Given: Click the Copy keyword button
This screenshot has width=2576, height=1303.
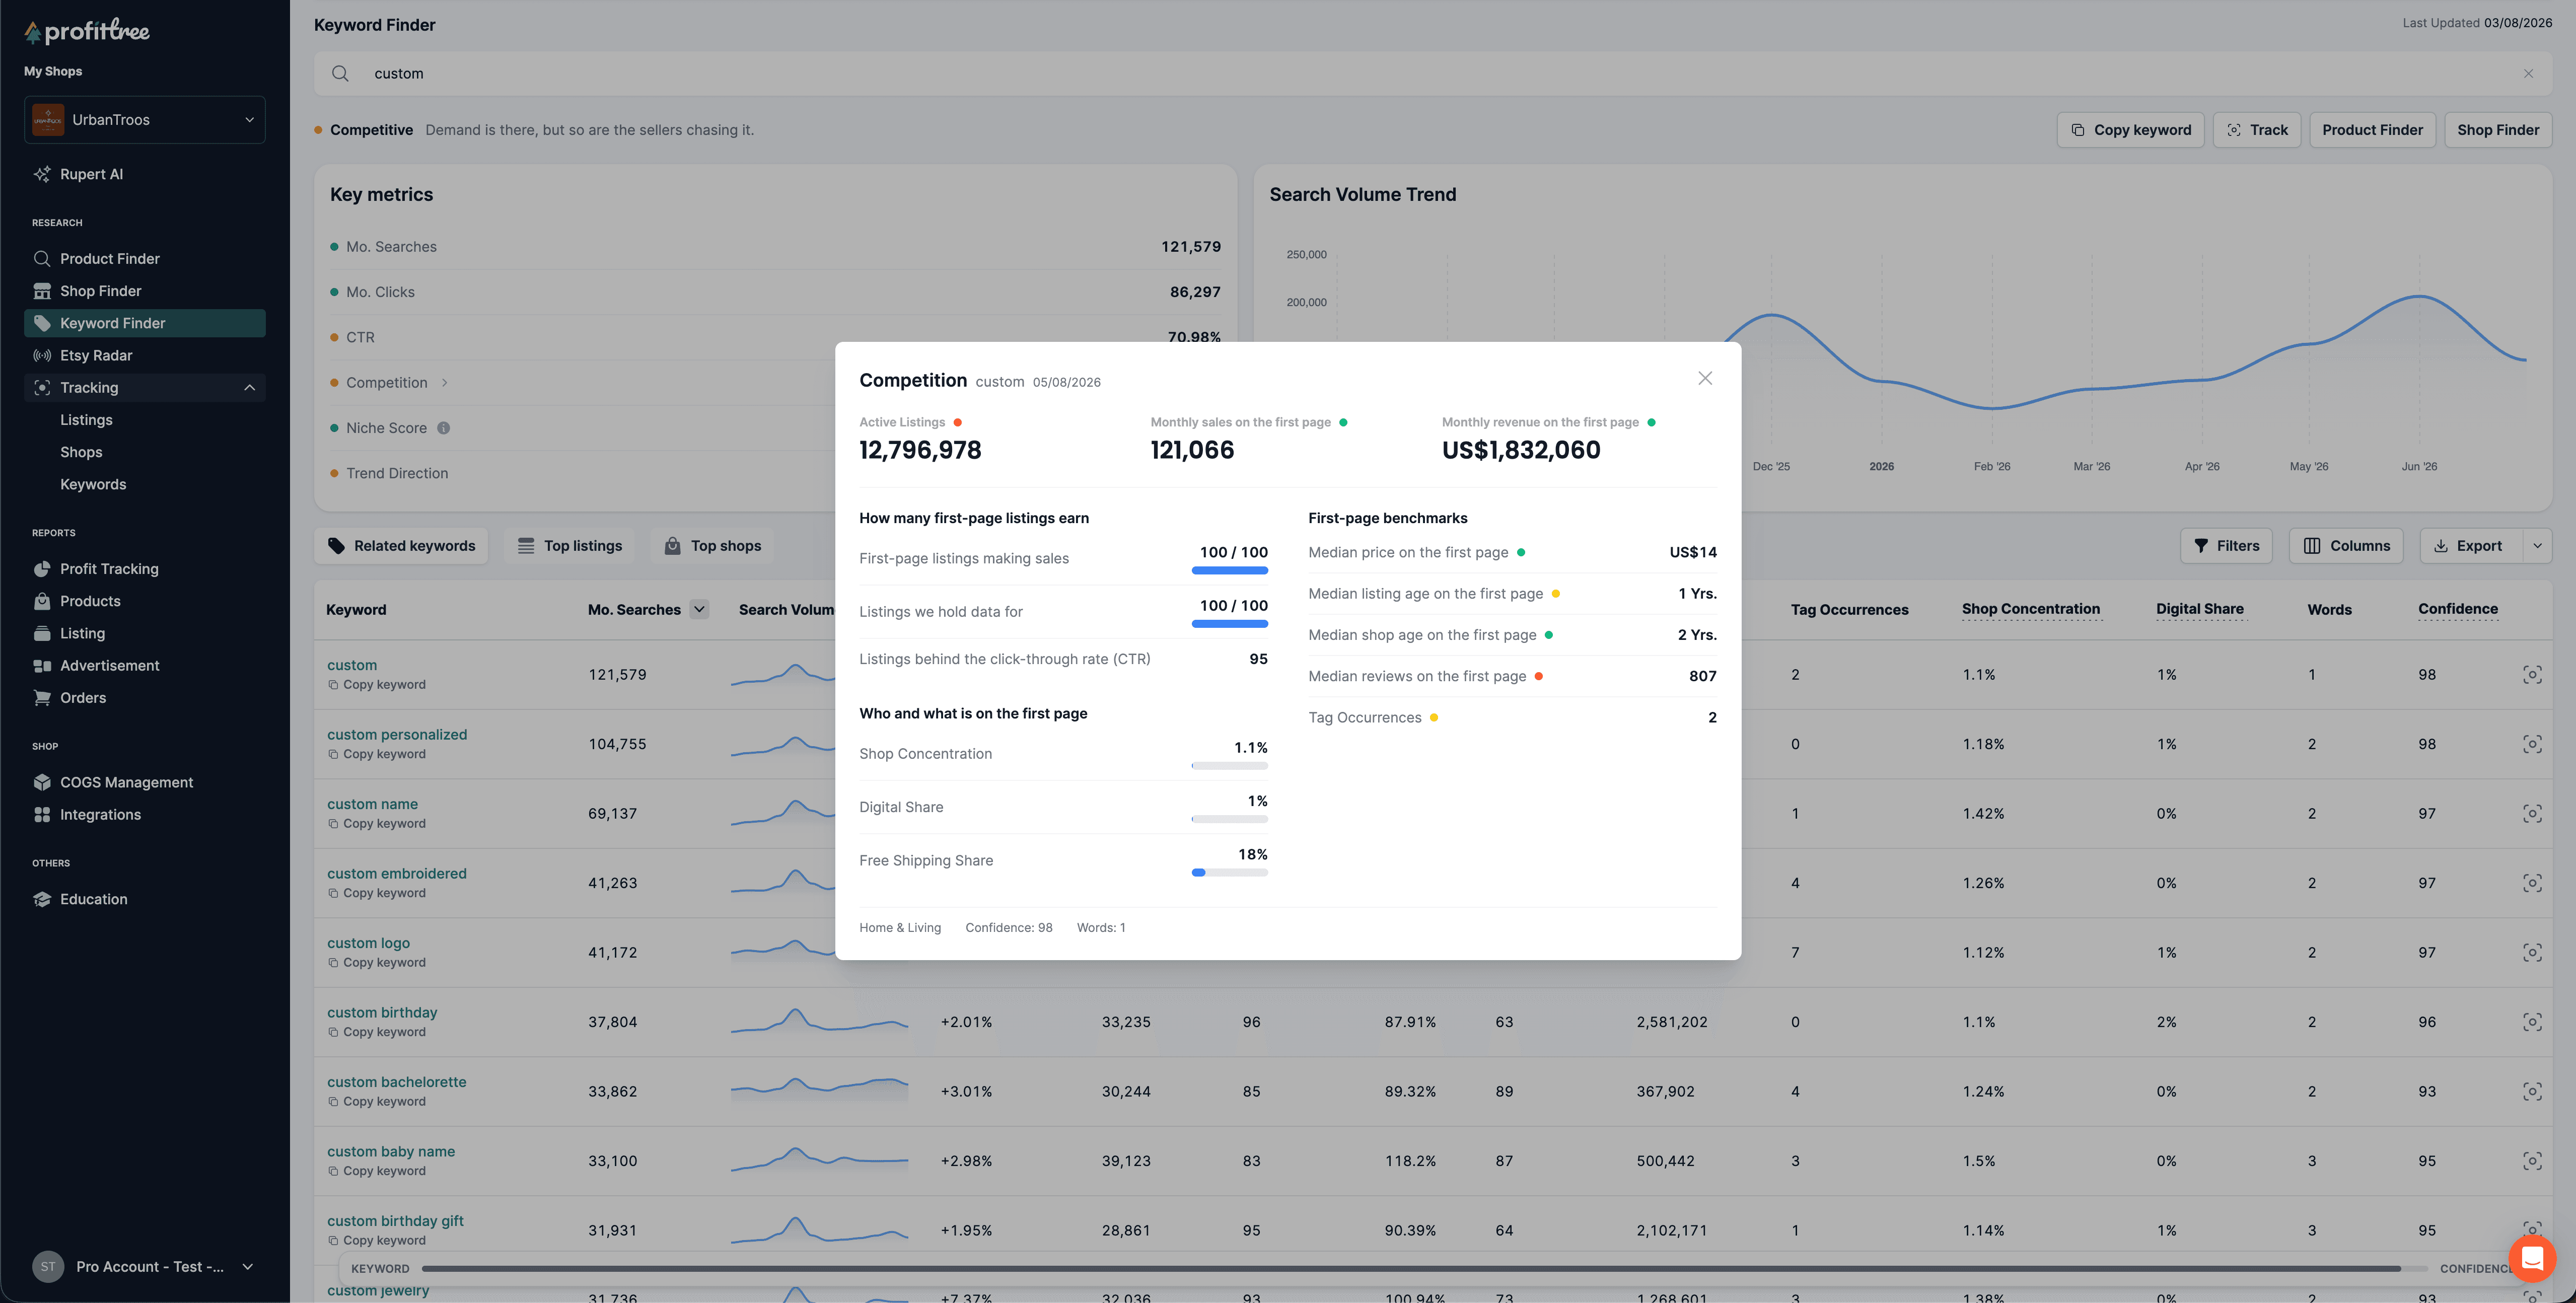Looking at the screenshot, I should click(x=2130, y=130).
